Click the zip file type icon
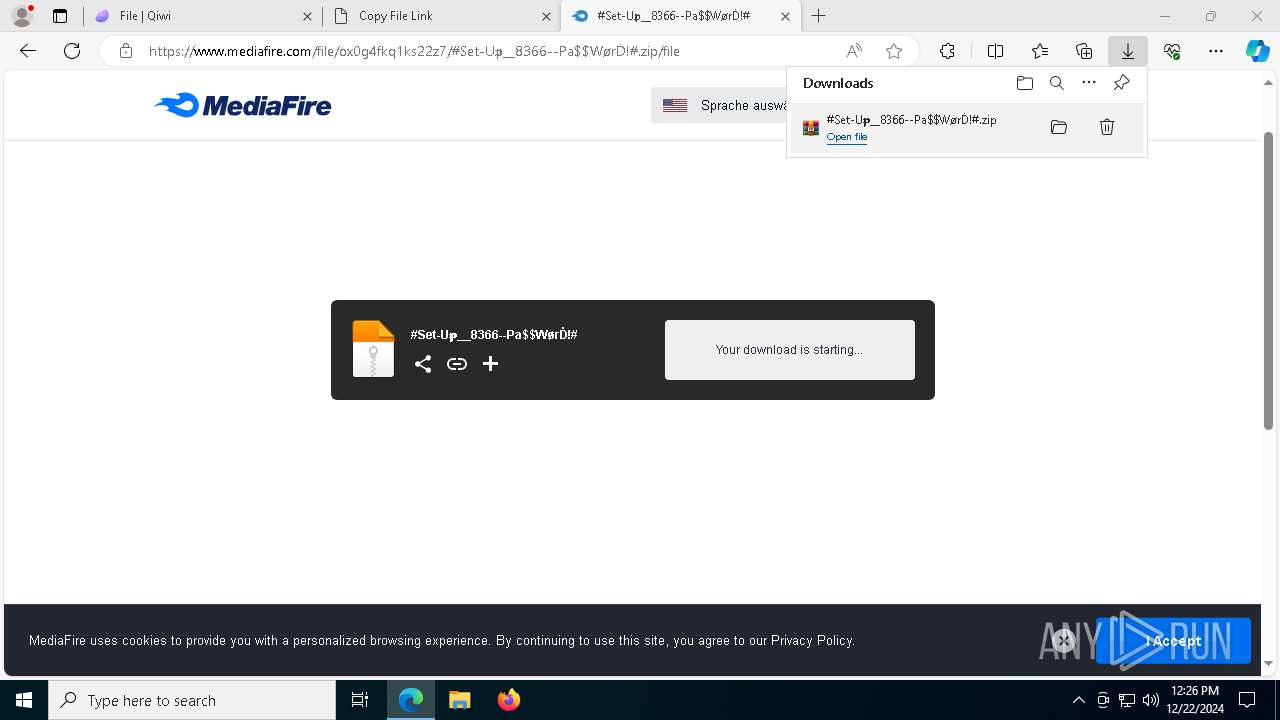The height and width of the screenshot is (720, 1280). click(373, 349)
